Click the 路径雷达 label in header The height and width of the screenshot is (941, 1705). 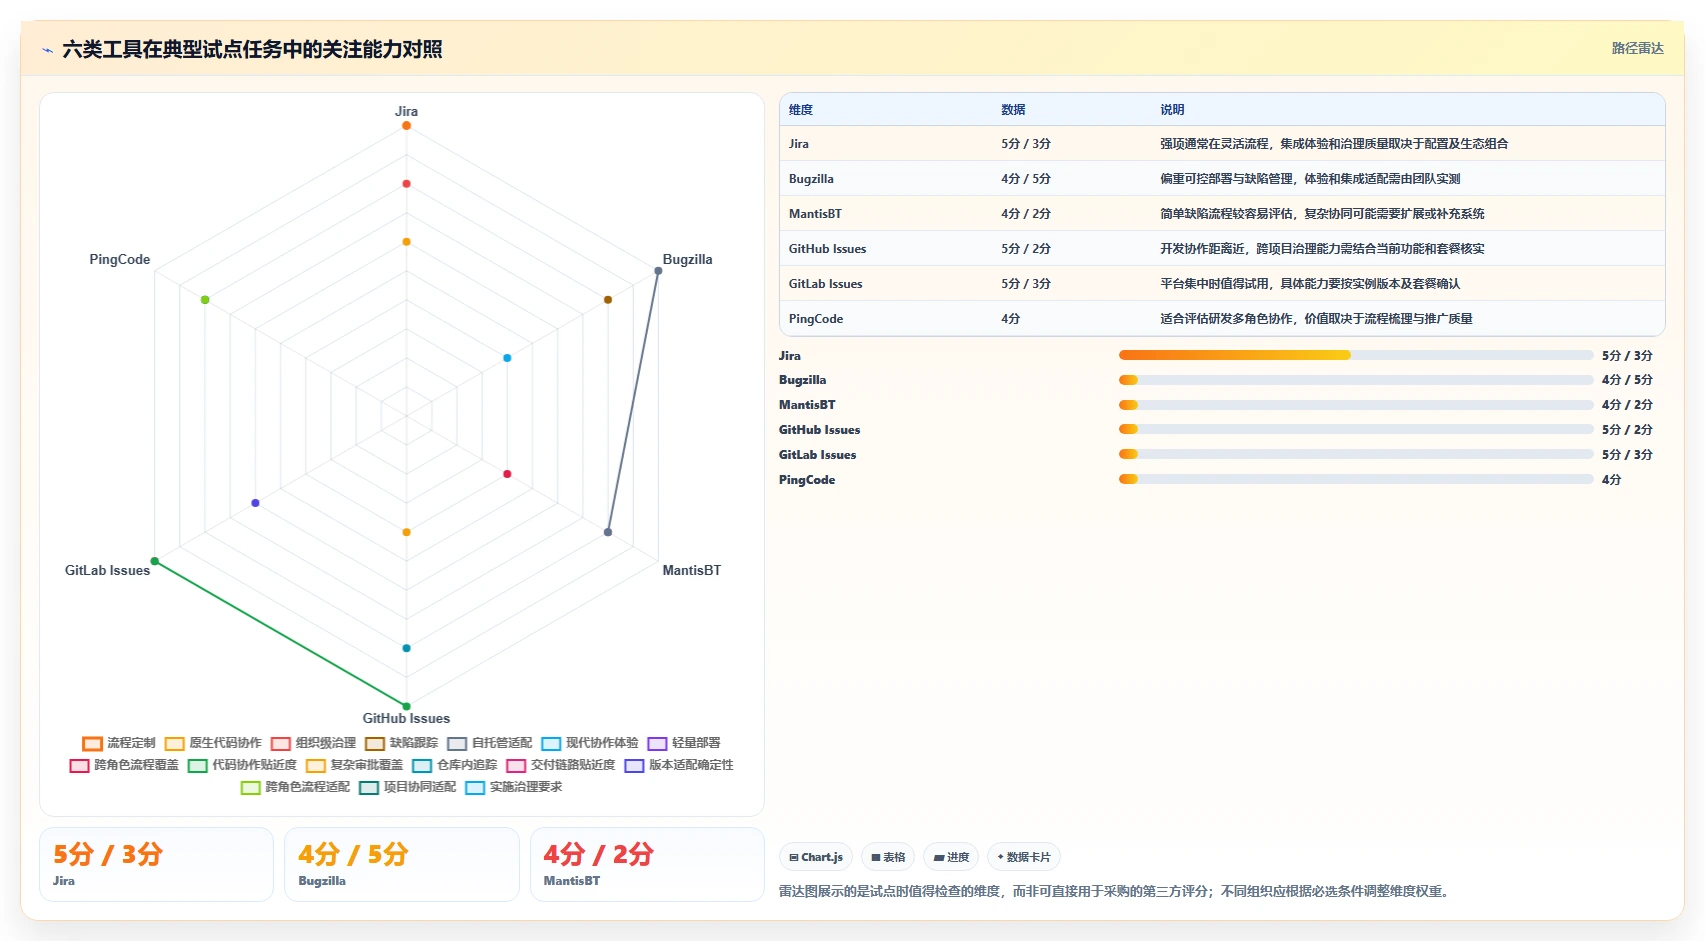click(1637, 48)
